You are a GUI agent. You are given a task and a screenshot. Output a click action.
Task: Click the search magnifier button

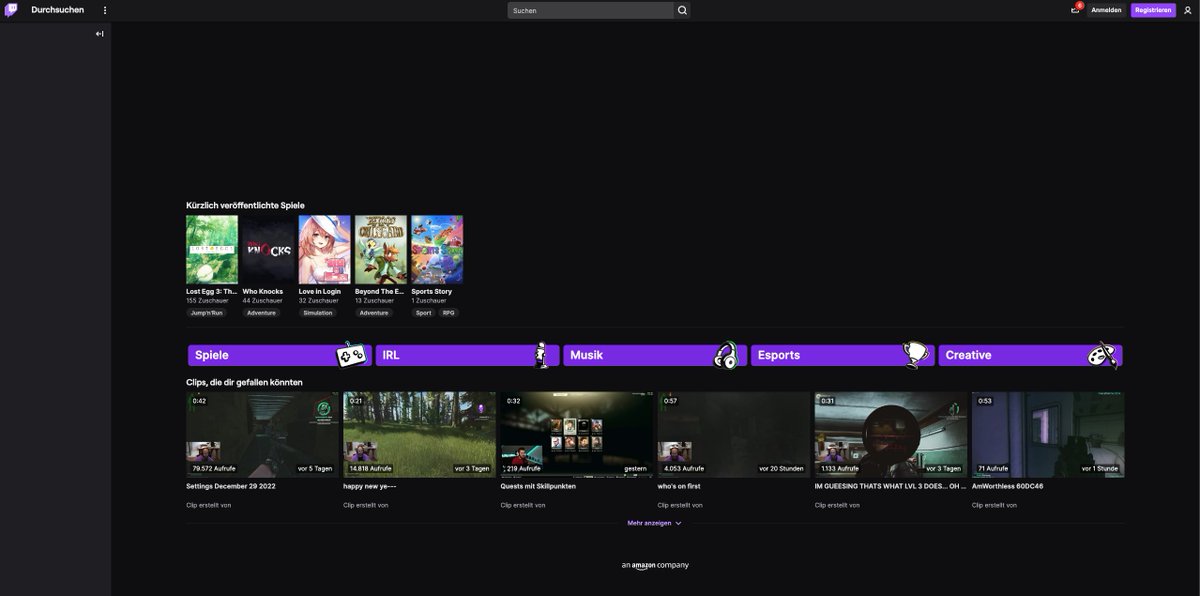coord(682,10)
